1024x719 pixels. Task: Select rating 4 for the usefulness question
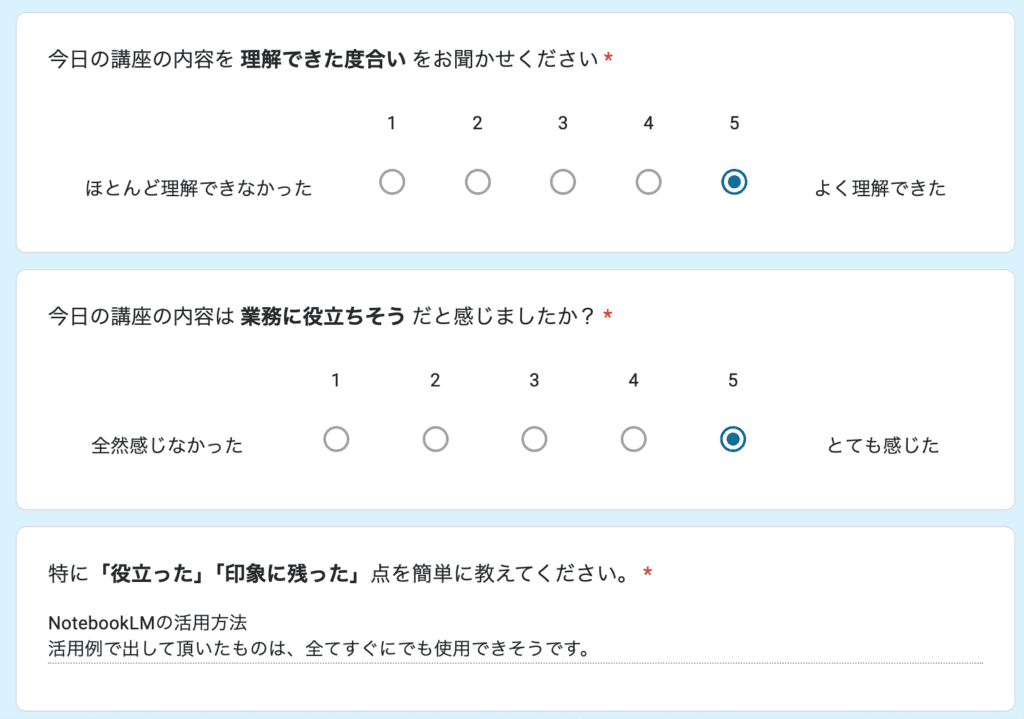click(x=633, y=438)
